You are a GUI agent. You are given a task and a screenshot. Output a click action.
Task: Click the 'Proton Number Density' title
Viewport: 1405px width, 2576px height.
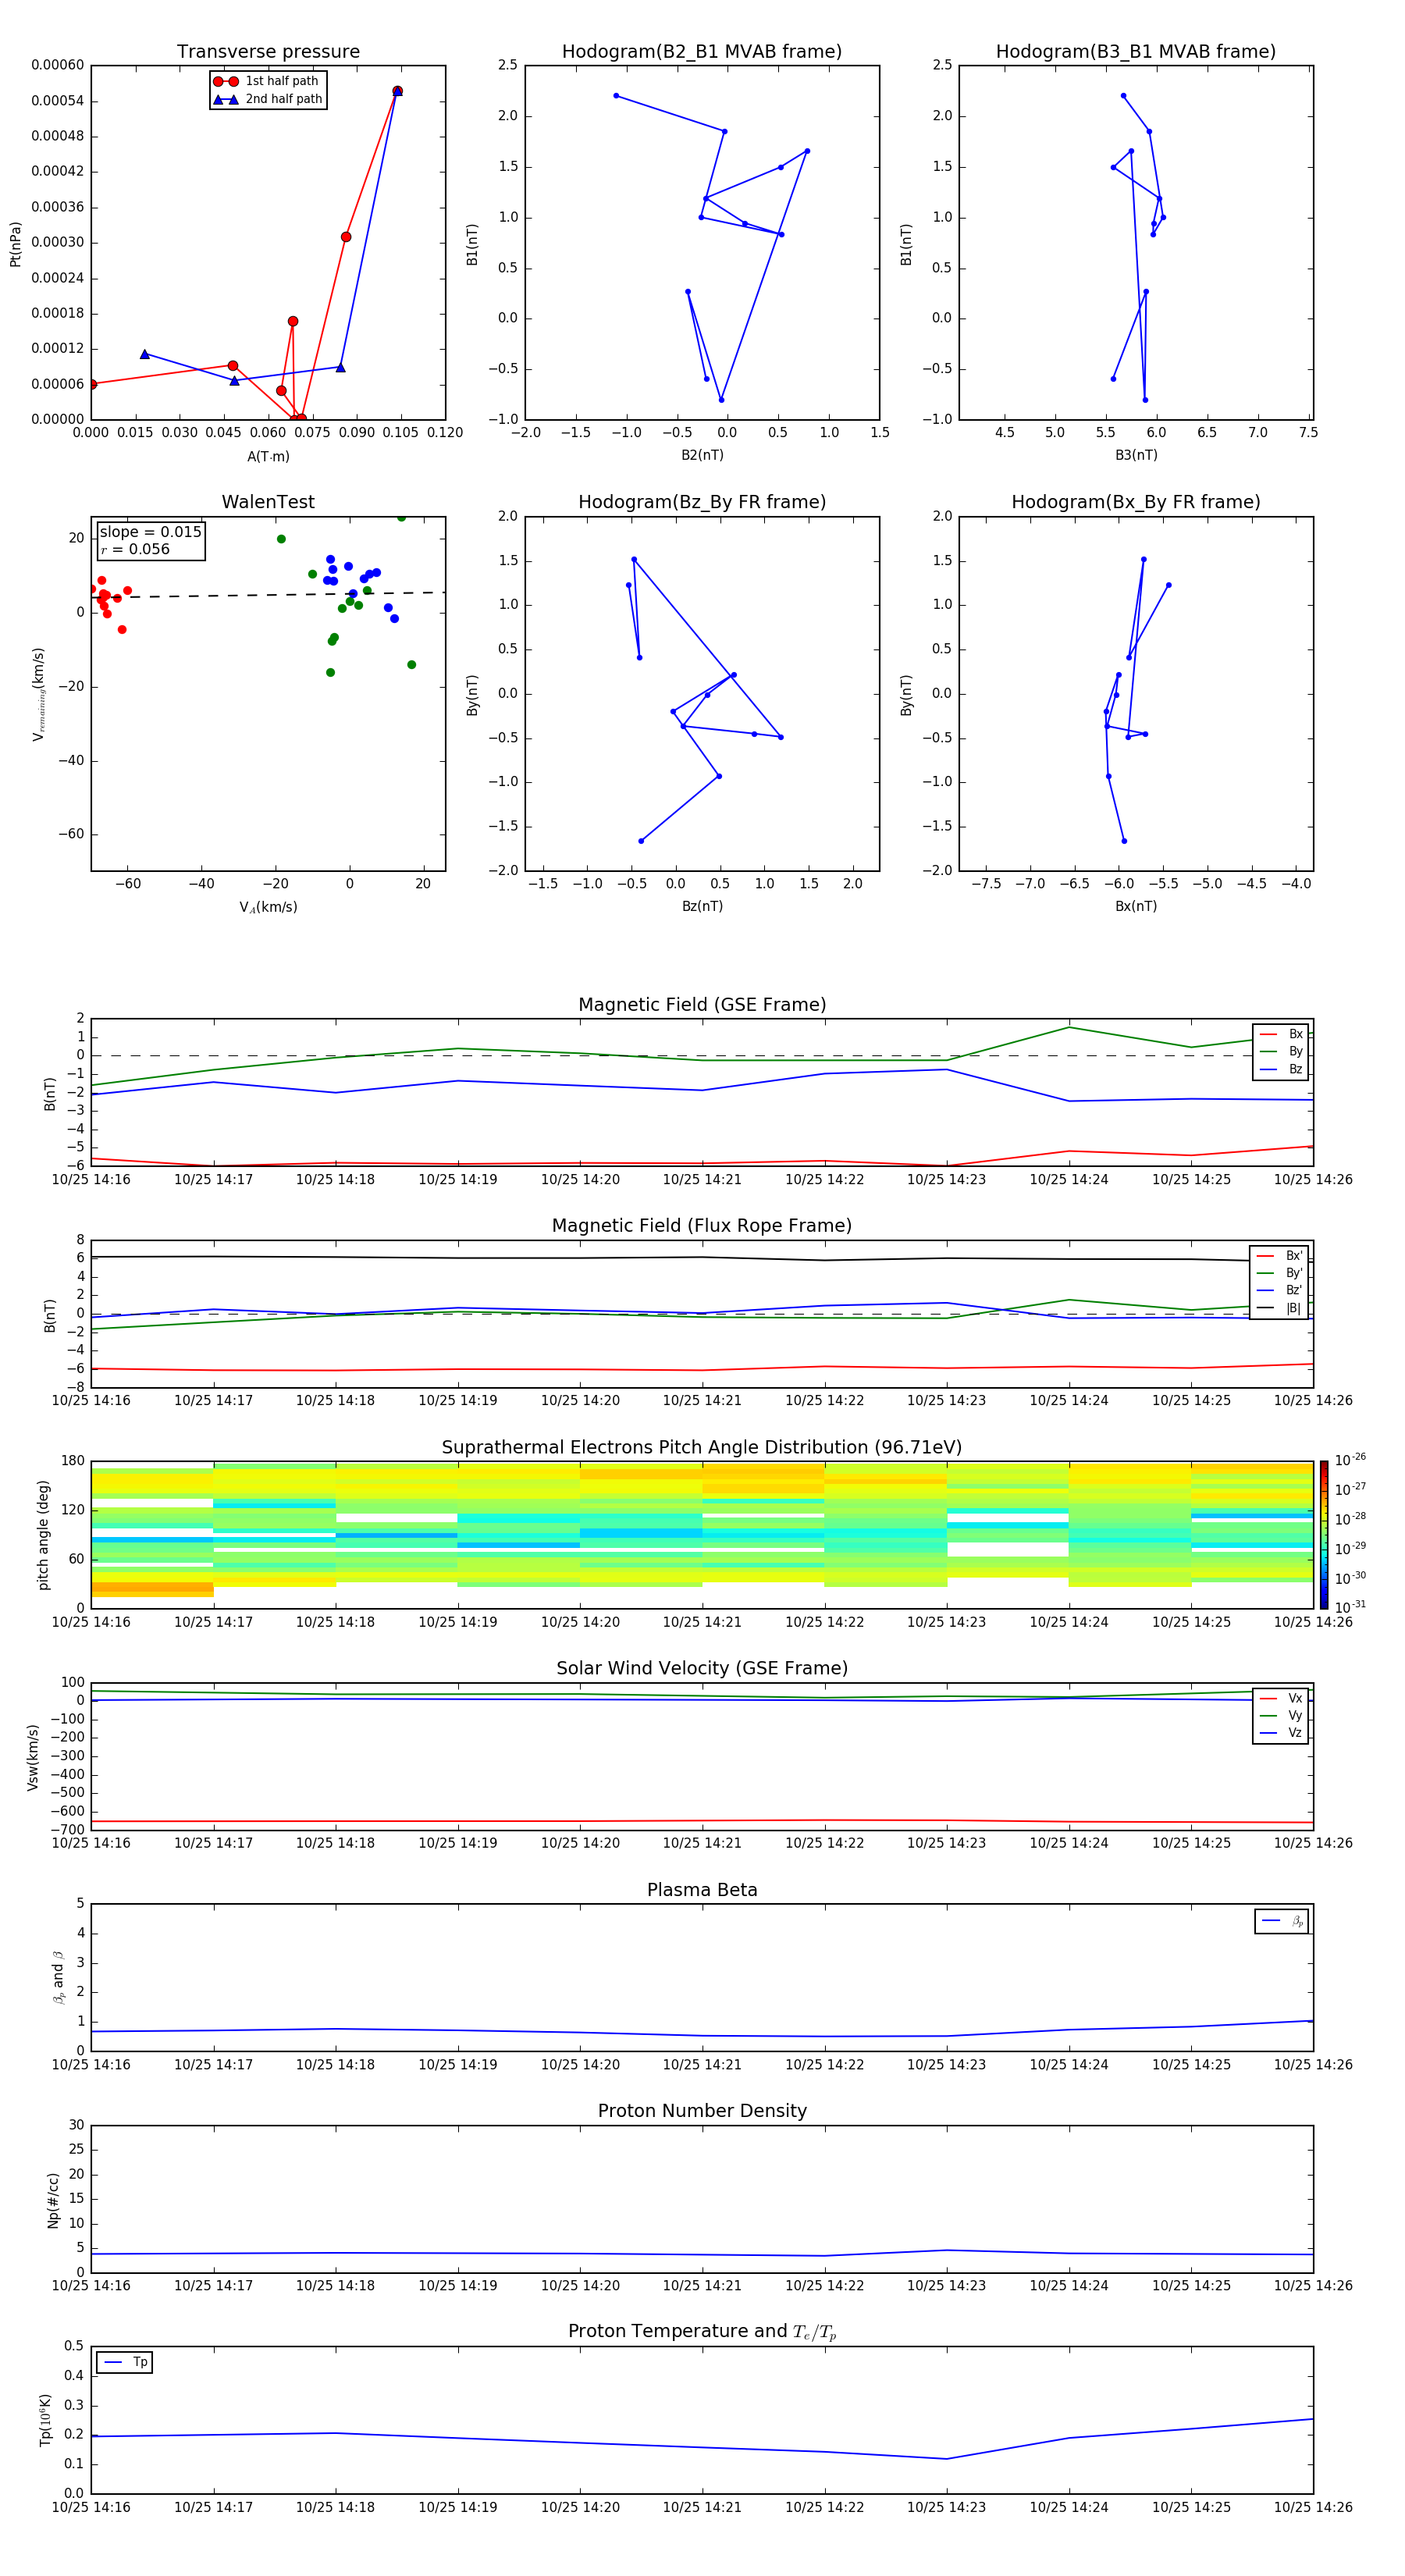[x=702, y=2111]
